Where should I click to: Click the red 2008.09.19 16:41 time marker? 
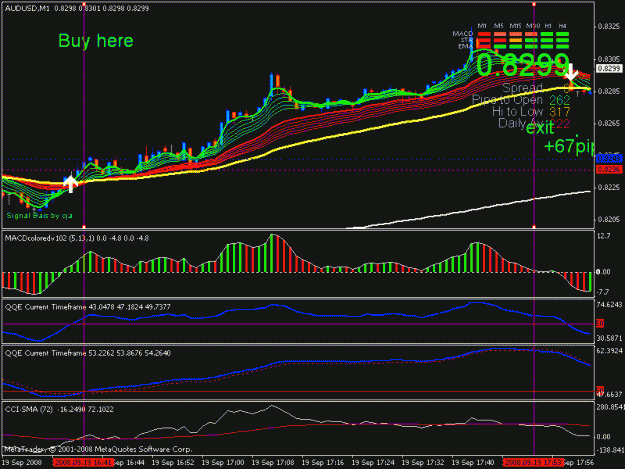[x=83, y=463]
